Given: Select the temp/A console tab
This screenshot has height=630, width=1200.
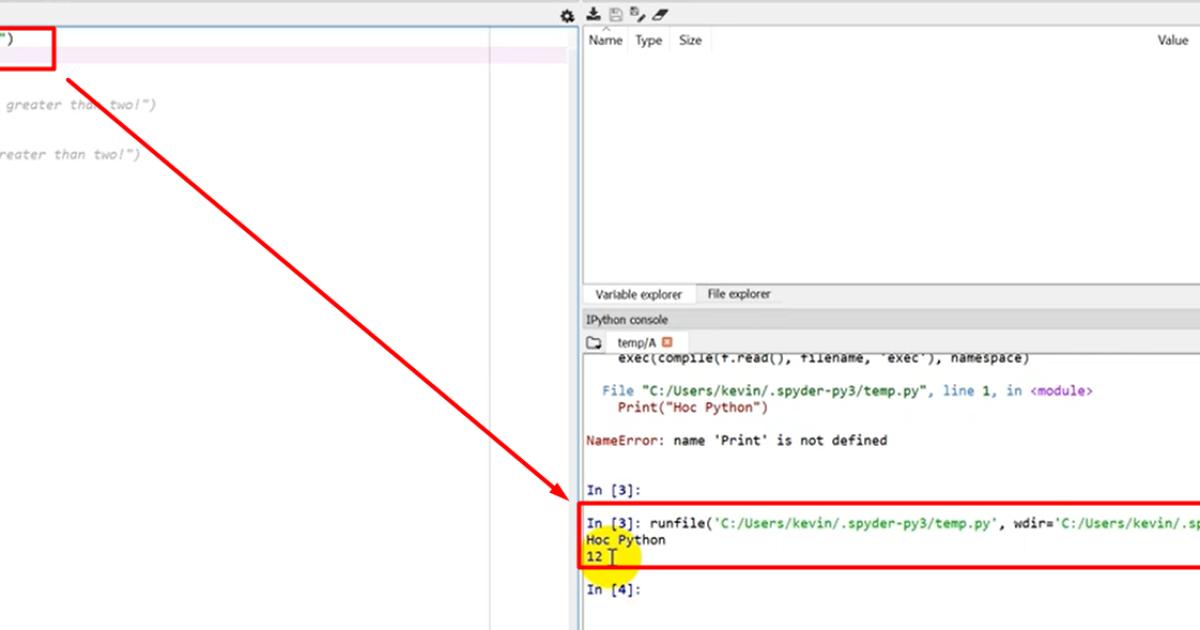Looking at the screenshot, I should point(634,342).
